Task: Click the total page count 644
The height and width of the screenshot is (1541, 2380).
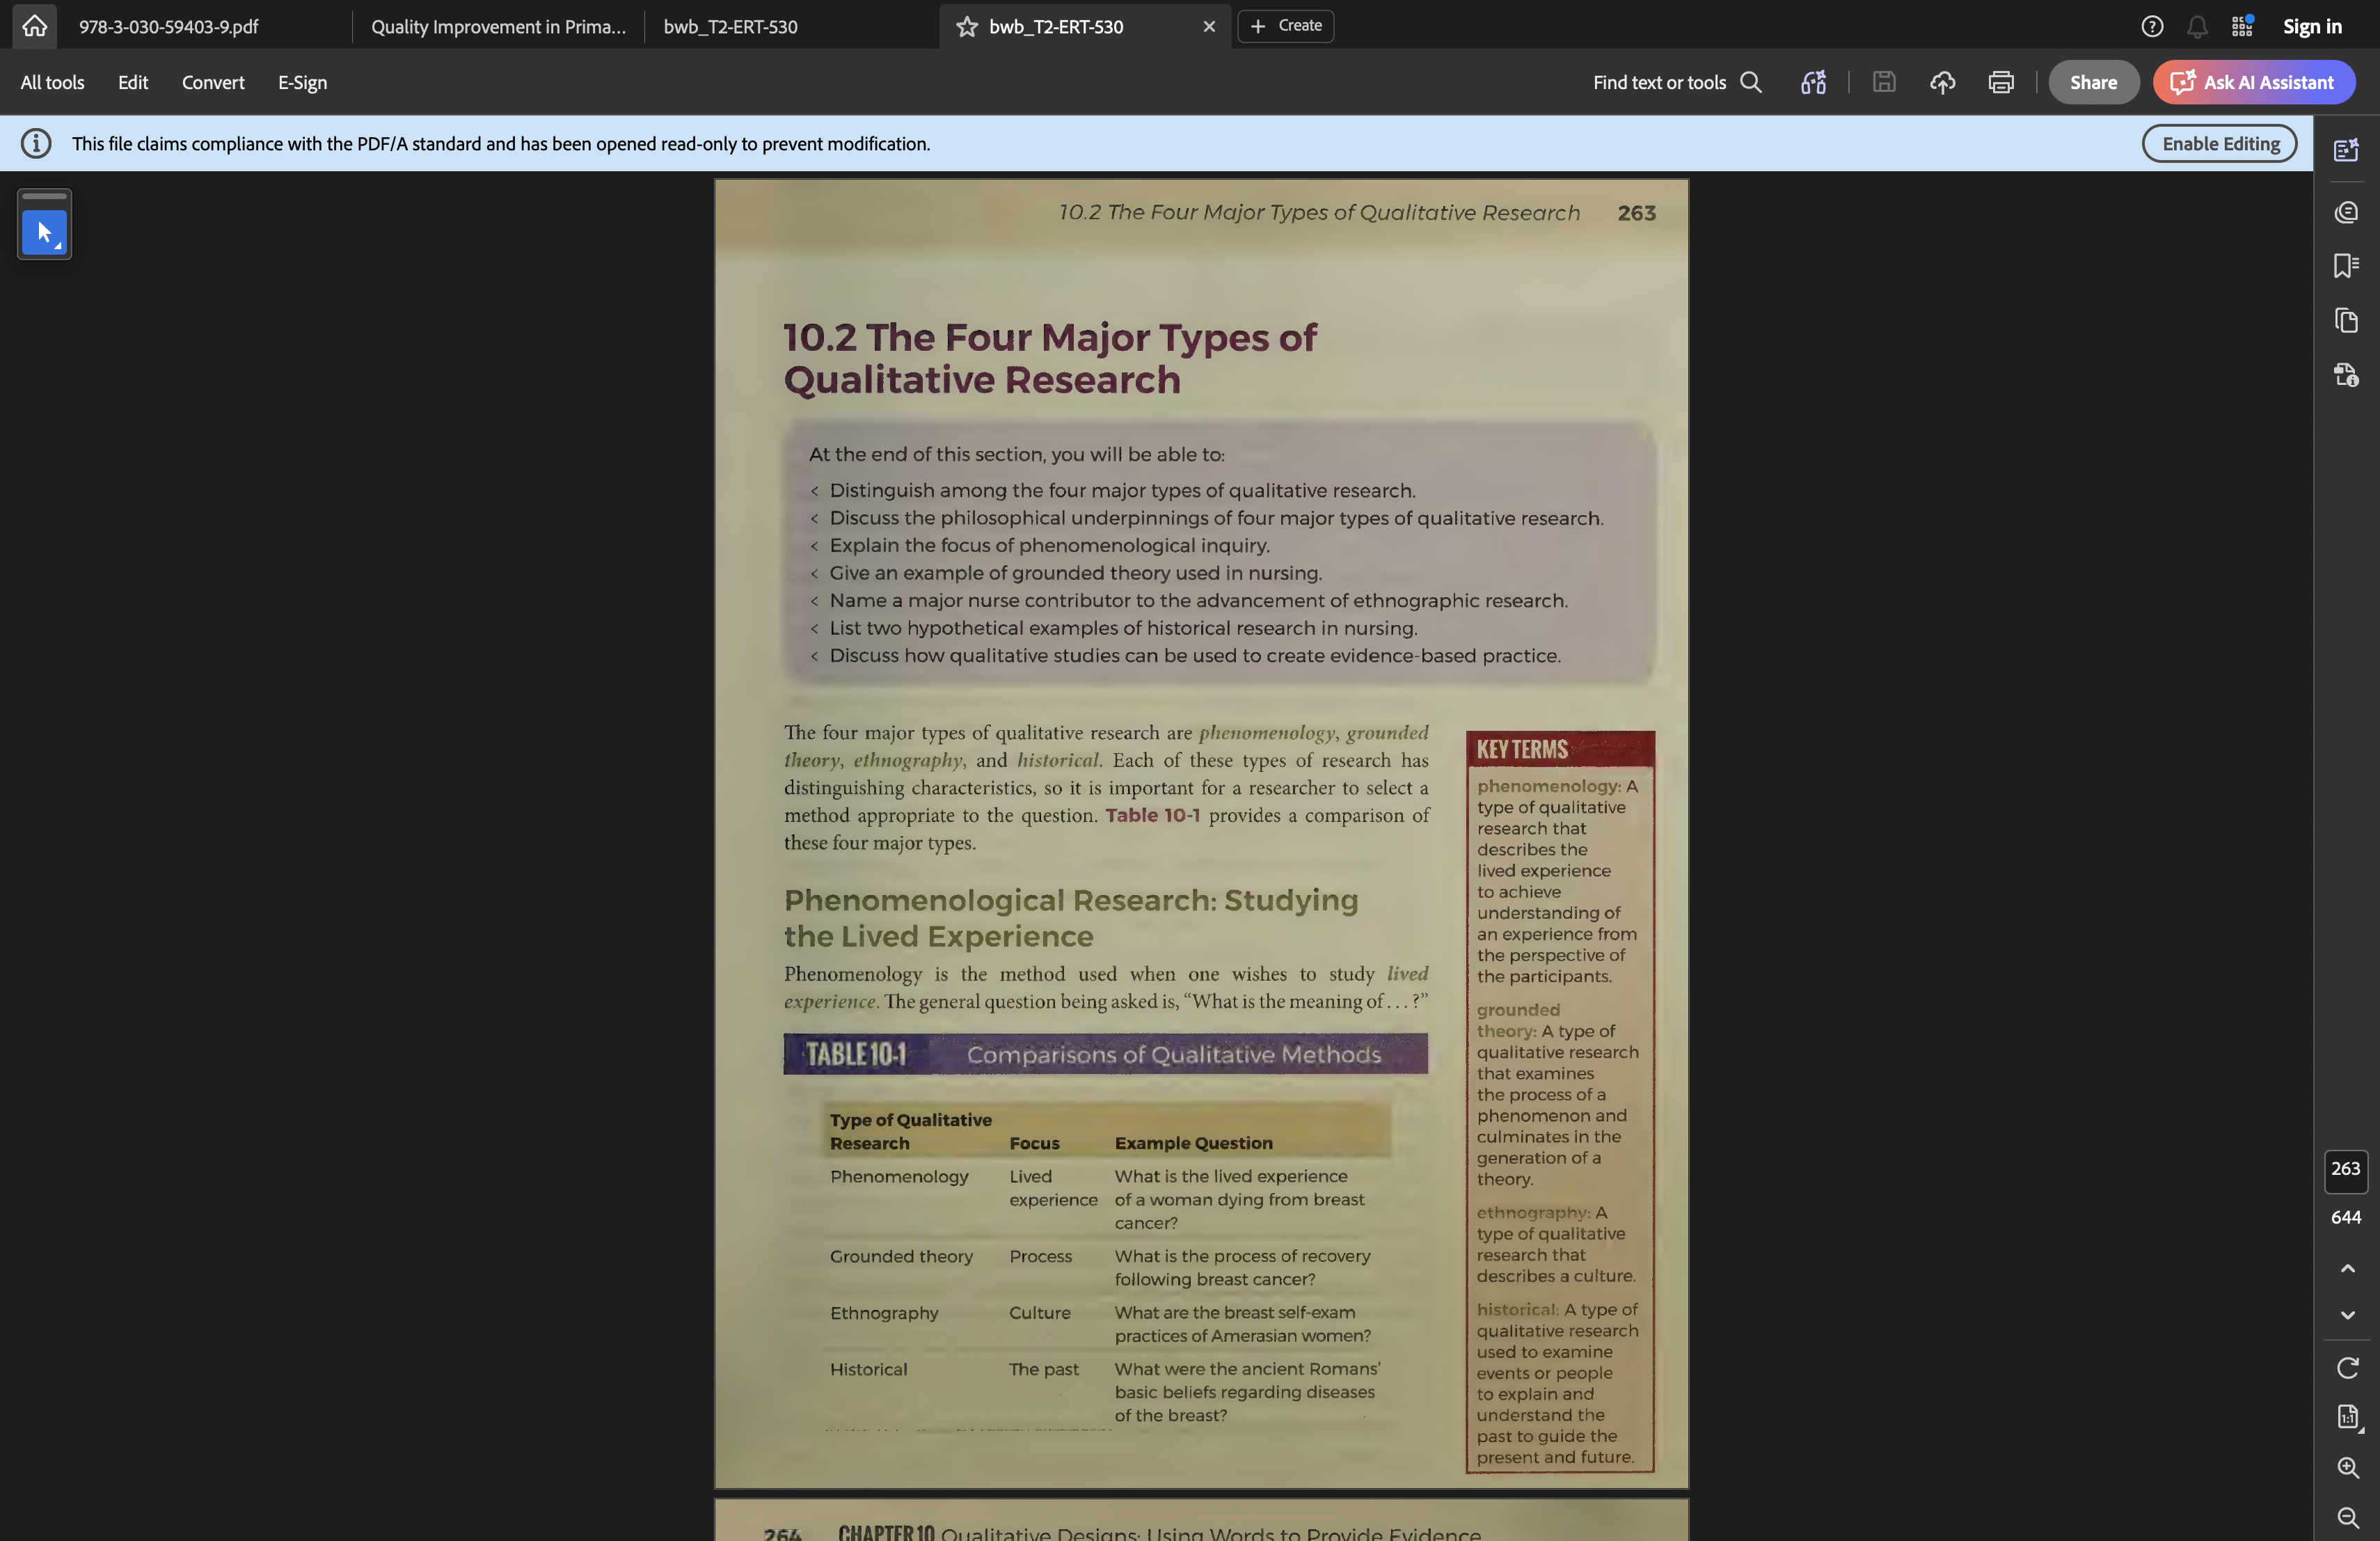Action: click(x=2345, y=1217)
